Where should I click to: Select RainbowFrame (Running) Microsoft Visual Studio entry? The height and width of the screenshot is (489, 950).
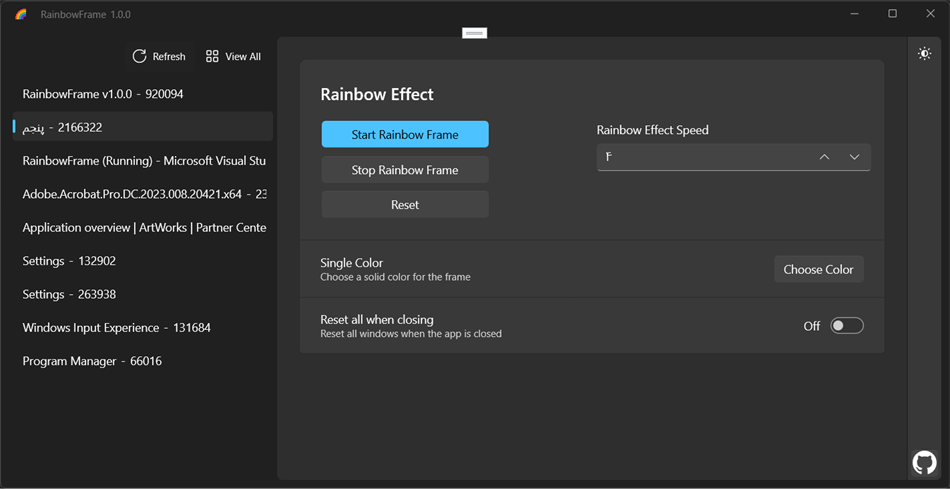click(x=143, y=161)
